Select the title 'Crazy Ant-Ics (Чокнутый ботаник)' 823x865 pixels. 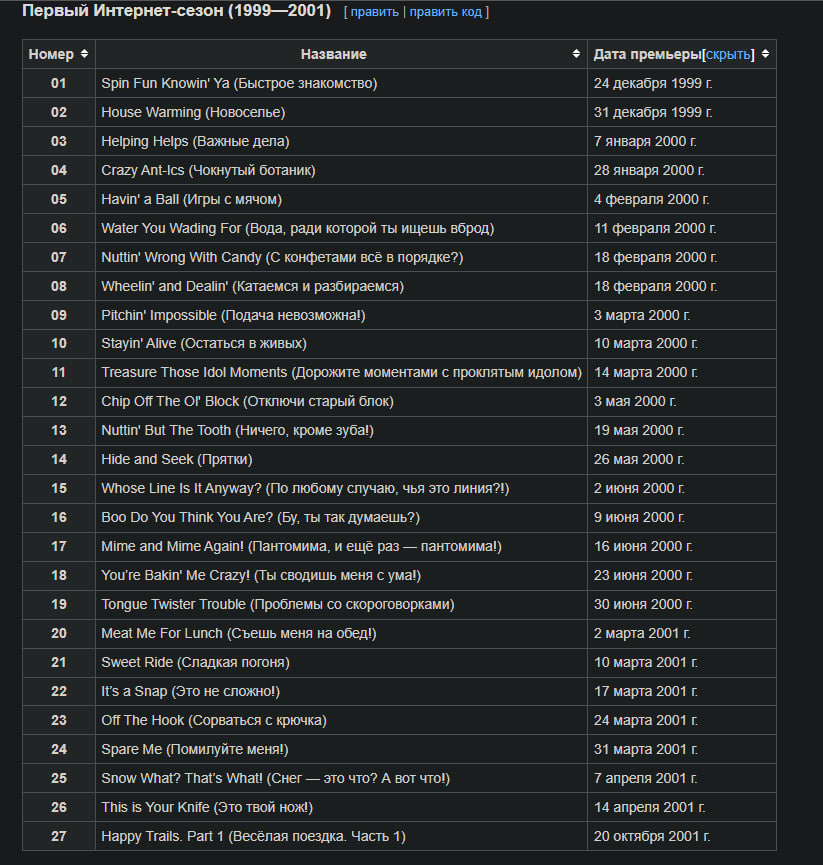209,170
